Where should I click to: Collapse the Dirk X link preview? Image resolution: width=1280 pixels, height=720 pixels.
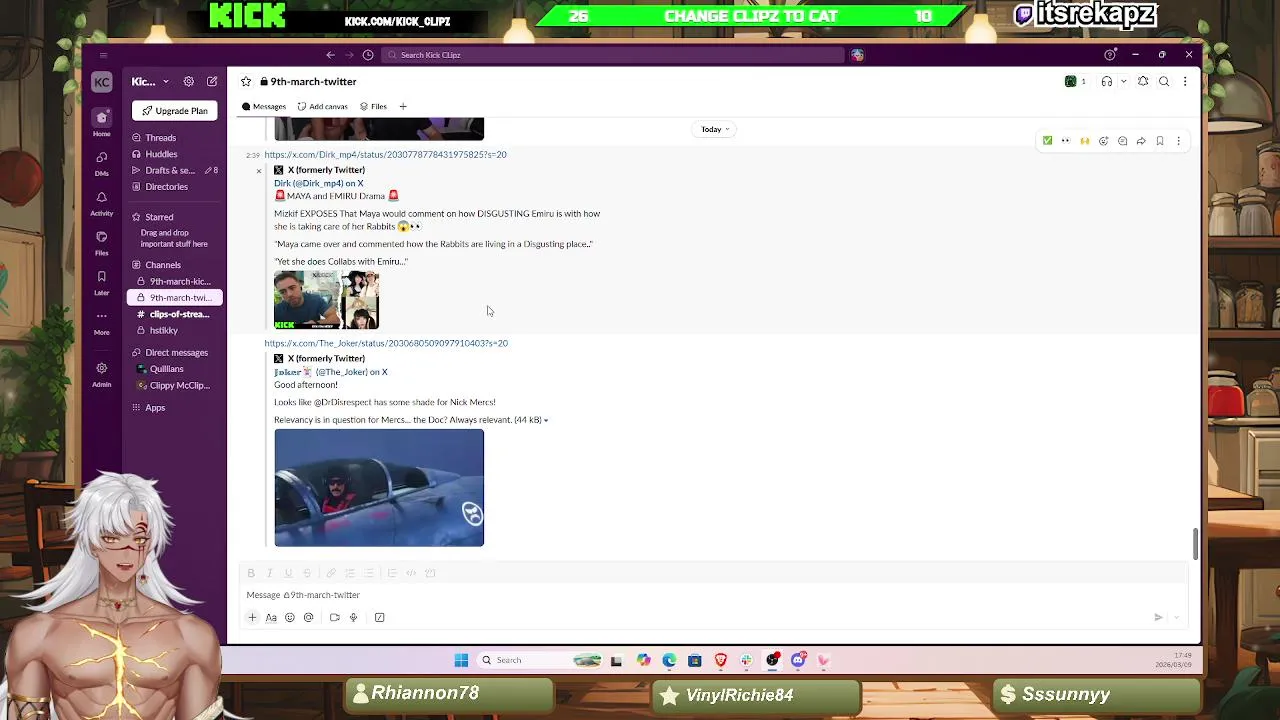pyautogui.click(x=258, y=171)
